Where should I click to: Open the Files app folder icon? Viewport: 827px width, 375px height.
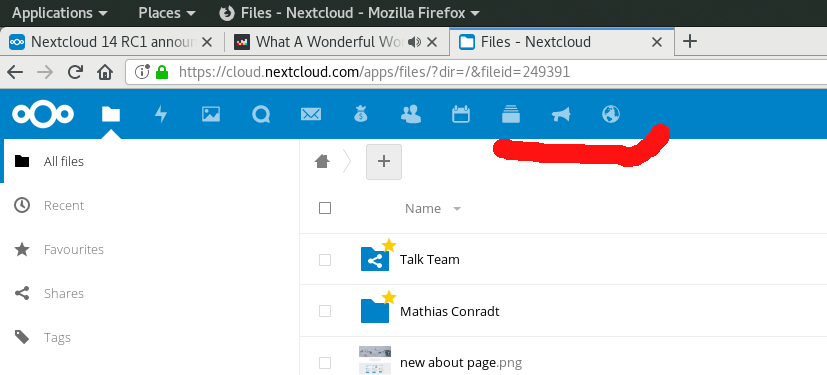click(111, 114)
